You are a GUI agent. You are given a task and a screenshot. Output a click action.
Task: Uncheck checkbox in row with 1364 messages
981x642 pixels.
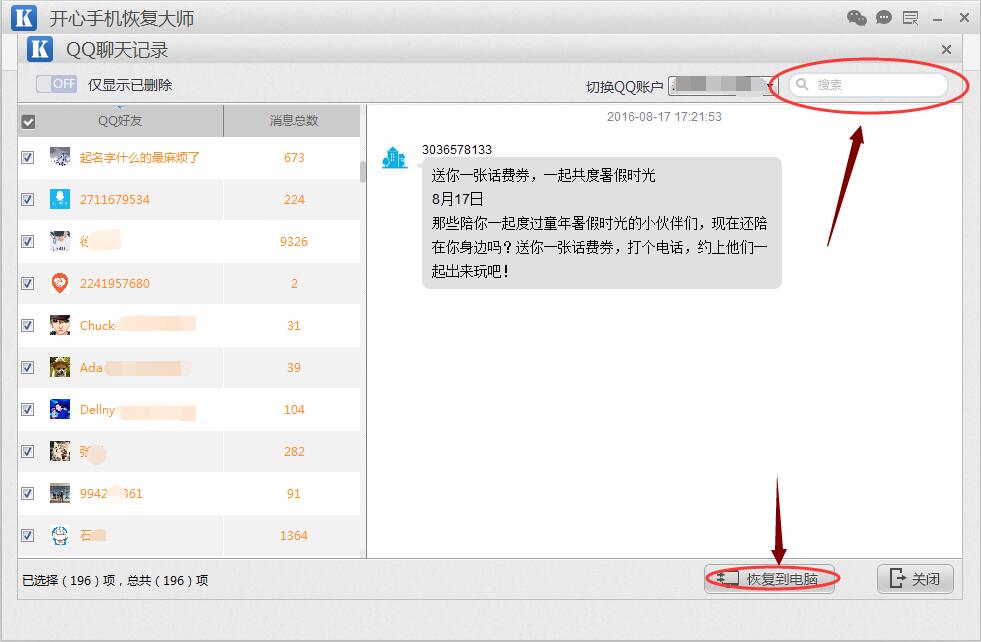[x=28, y=535]
